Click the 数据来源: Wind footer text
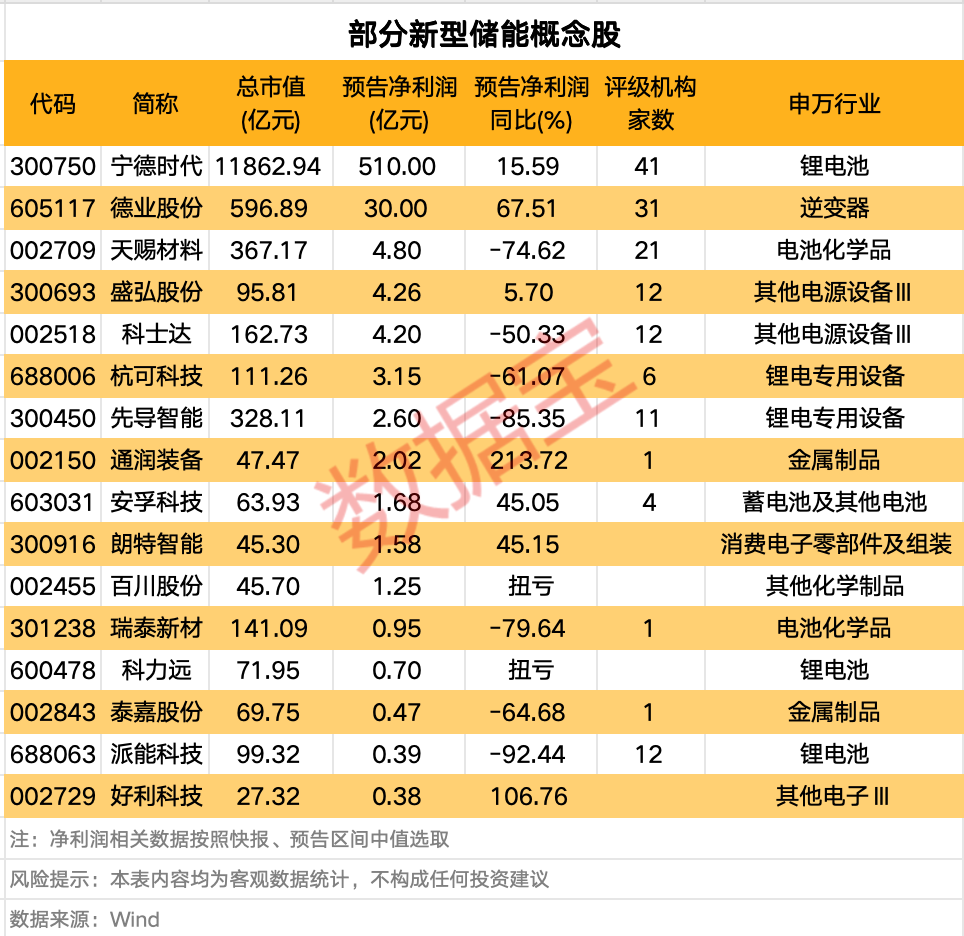This screenshot has height=936, width=964. point(85,919)
